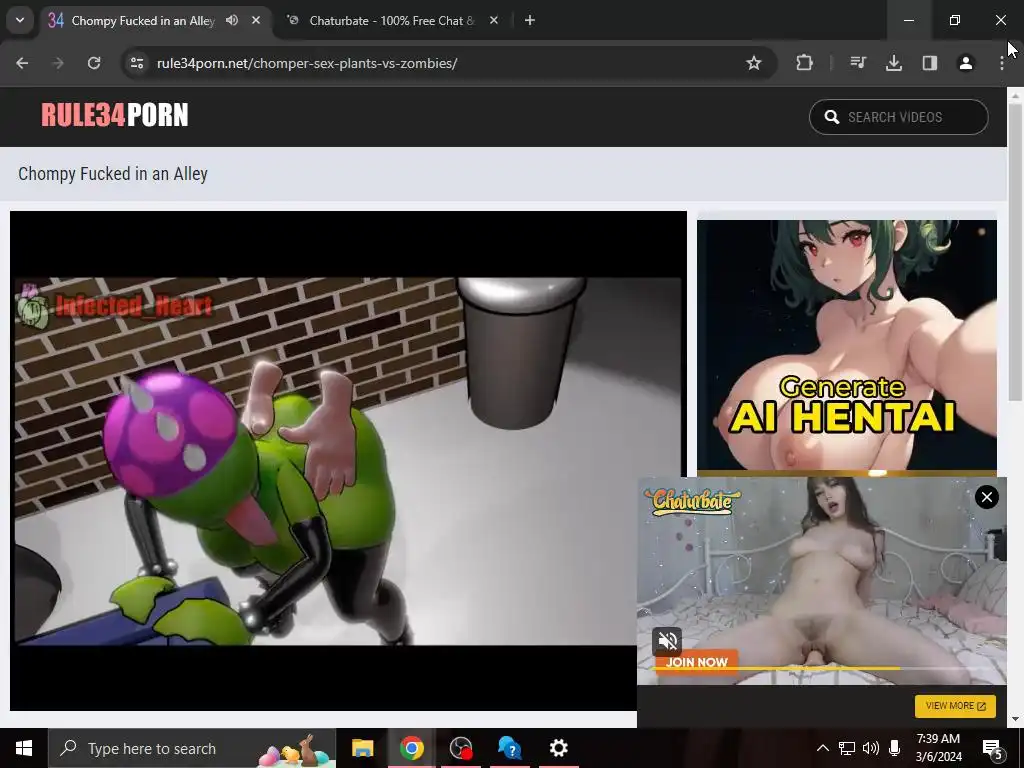Click the main video player
Viewport: 1024px width, 768px height.
click(348, 460)
